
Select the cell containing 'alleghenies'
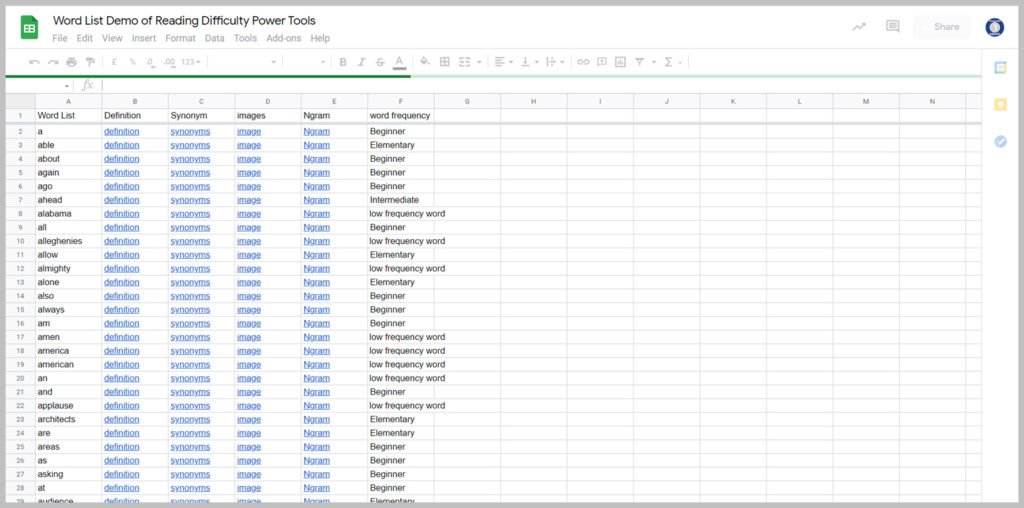(x=69, y=241)
